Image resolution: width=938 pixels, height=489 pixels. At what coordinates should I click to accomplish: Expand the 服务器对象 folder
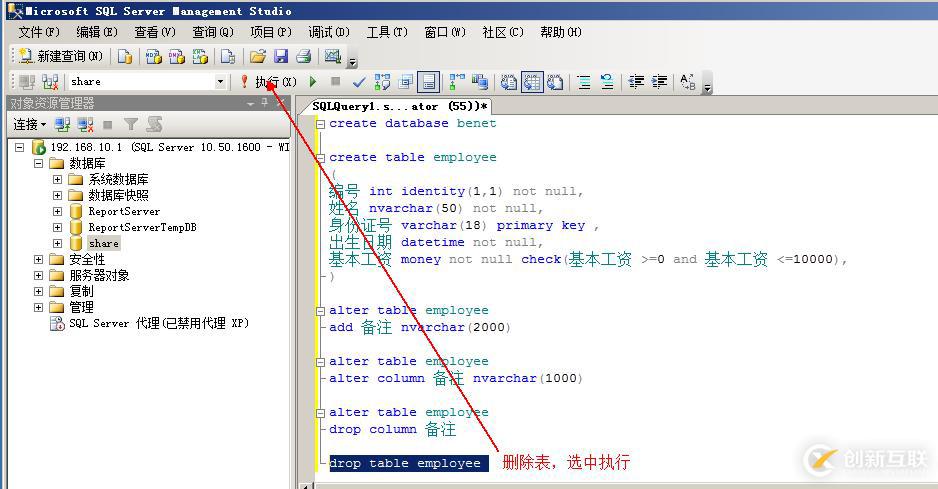39,275
